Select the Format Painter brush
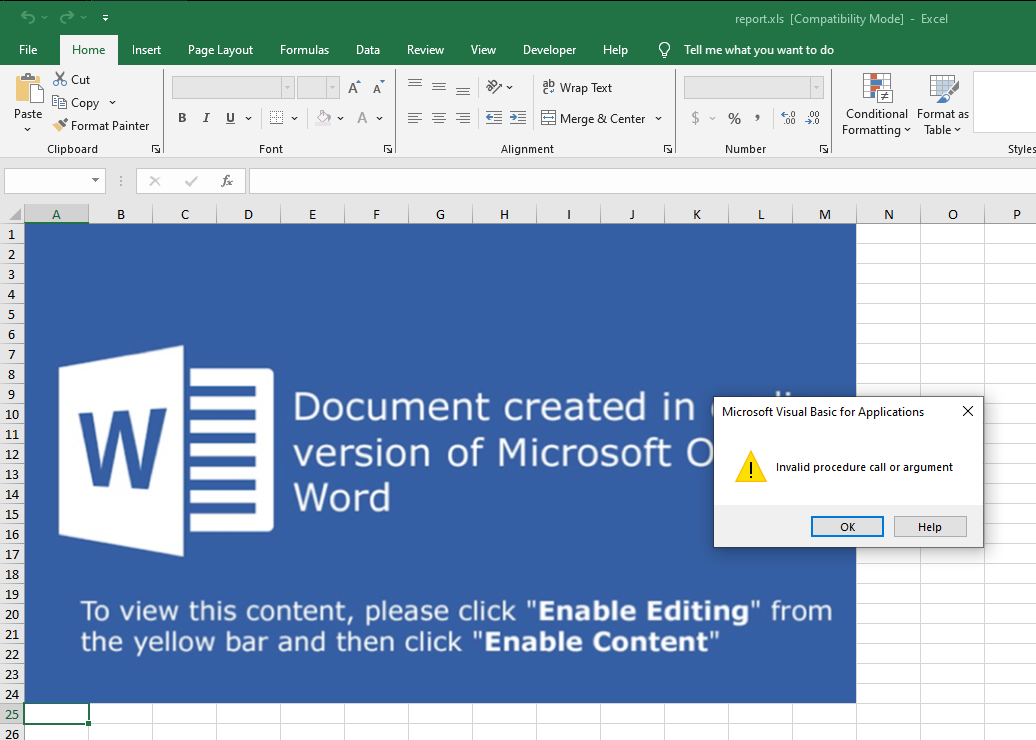 coord(61,126)
